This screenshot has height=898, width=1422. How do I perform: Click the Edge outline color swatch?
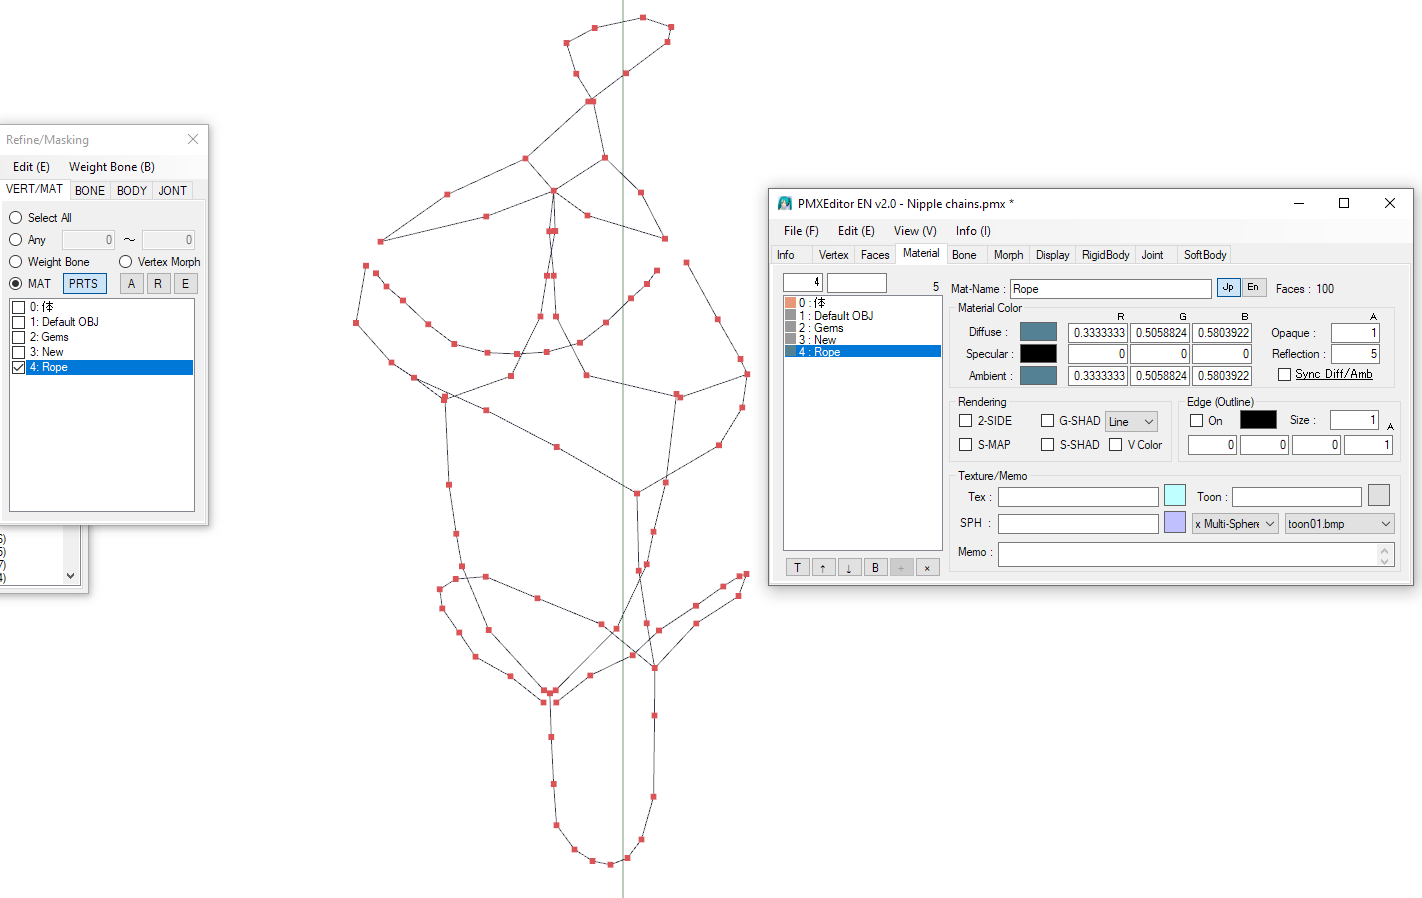coord(1258,420)
